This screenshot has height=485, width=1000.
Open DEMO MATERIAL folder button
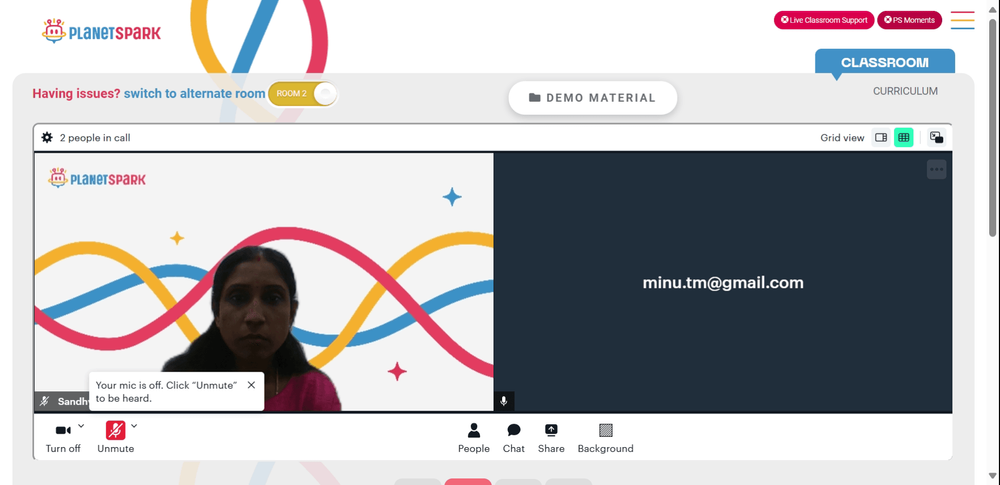(592, 98)
